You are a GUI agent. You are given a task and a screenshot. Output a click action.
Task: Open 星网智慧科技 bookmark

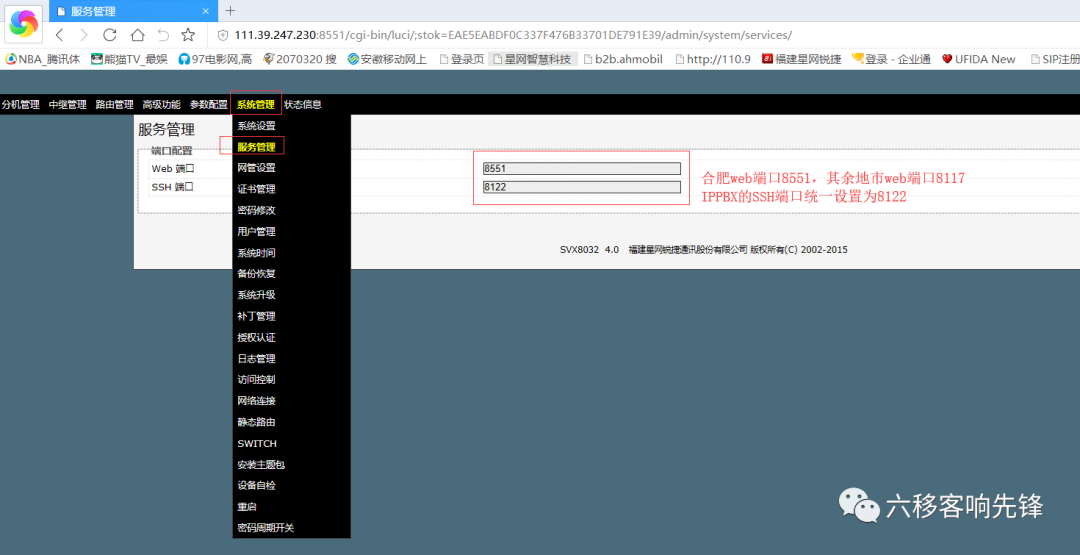pyautogui.click(x=532, y=59)
